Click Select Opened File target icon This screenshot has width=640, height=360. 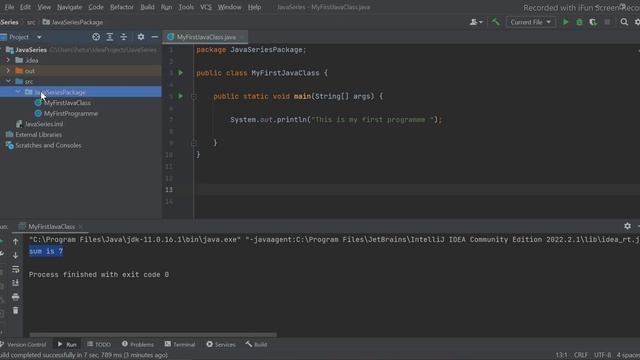[x=96, y=37]
